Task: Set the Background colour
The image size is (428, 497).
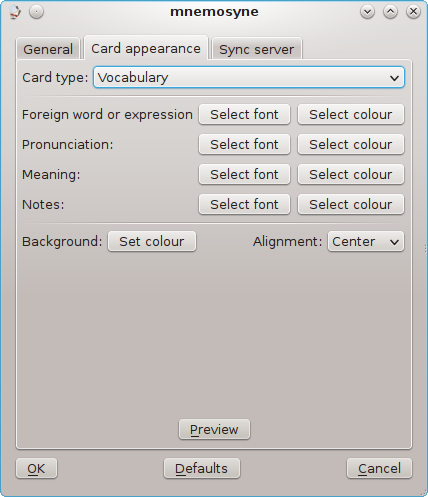Action: point(152,241)
